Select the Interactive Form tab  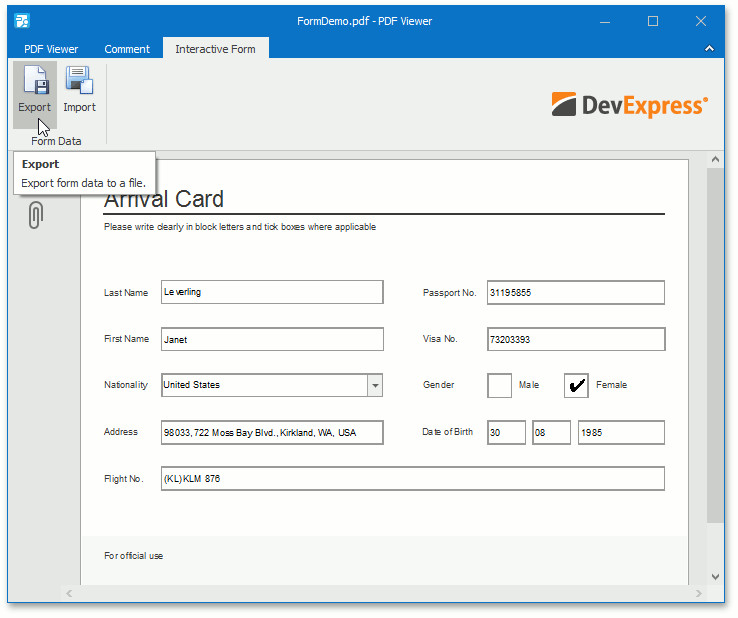pyautogui.click(x=215, y=49)
